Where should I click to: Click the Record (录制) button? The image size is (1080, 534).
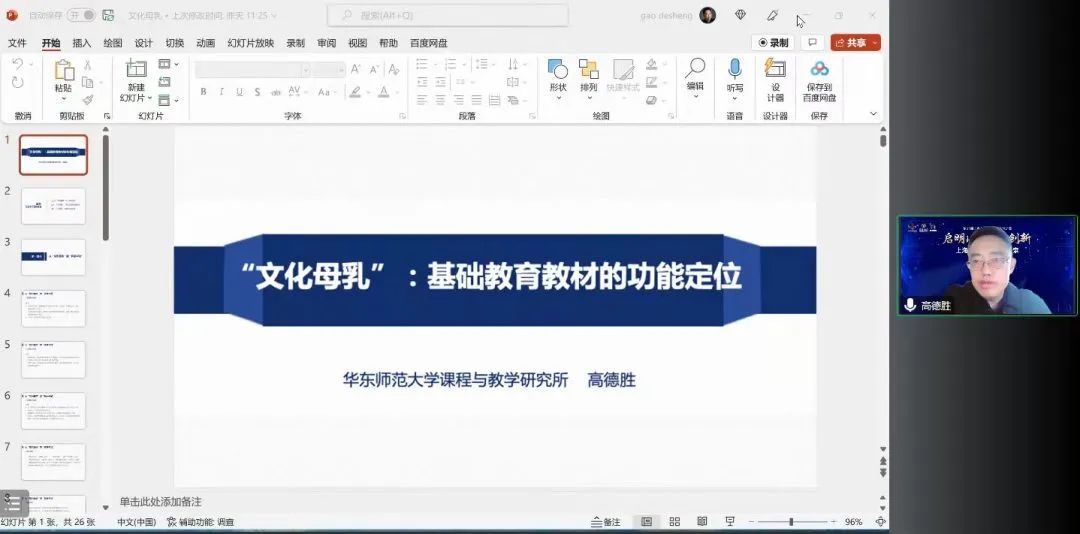click(773, 43)
